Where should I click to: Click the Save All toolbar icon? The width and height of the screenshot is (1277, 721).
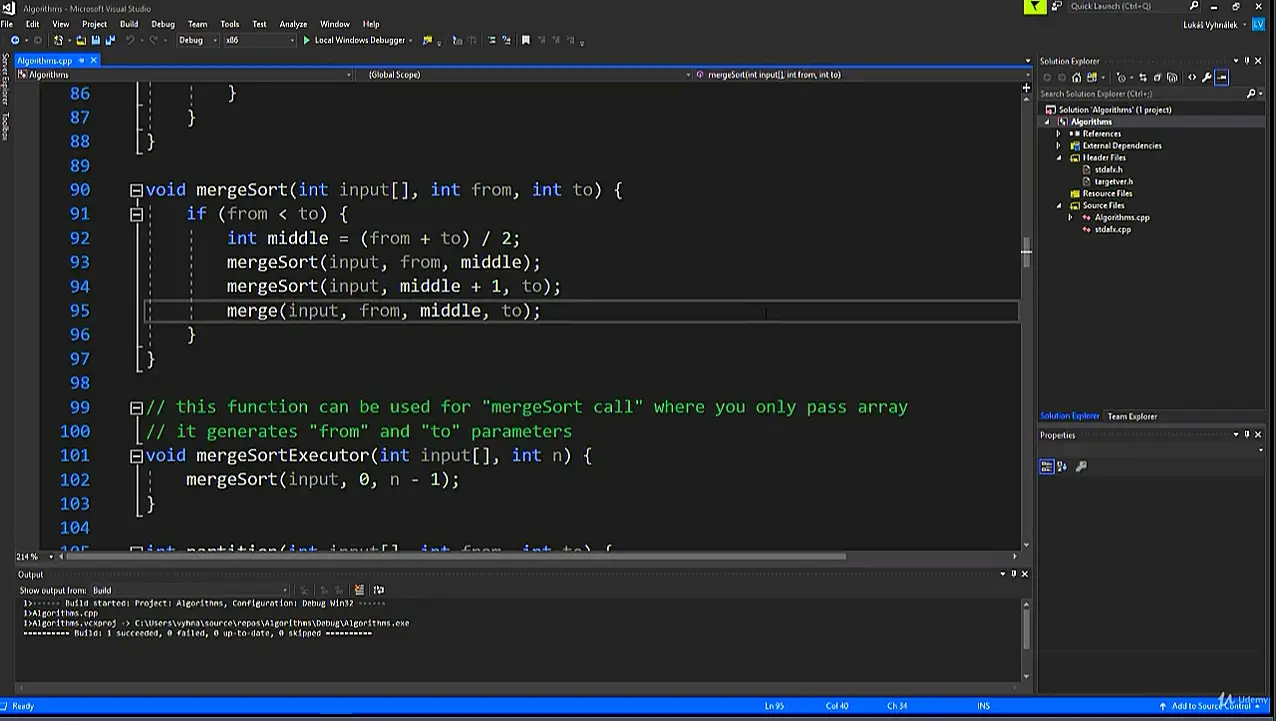[108, 40]
